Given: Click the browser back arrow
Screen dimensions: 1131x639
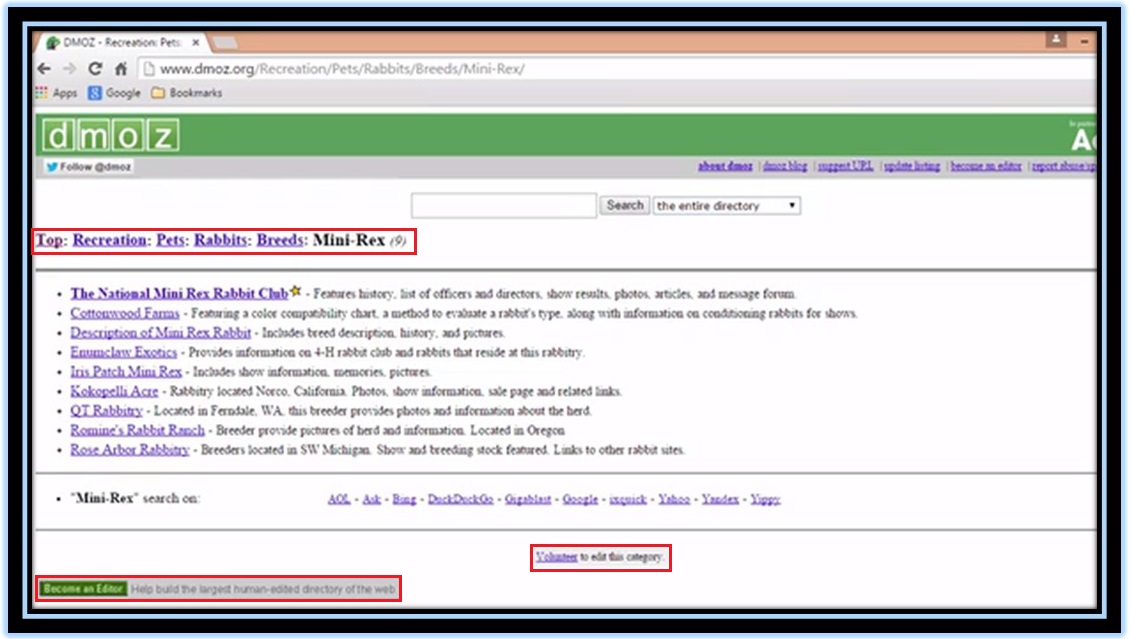Looking at the screenshot, I should 44,69.
